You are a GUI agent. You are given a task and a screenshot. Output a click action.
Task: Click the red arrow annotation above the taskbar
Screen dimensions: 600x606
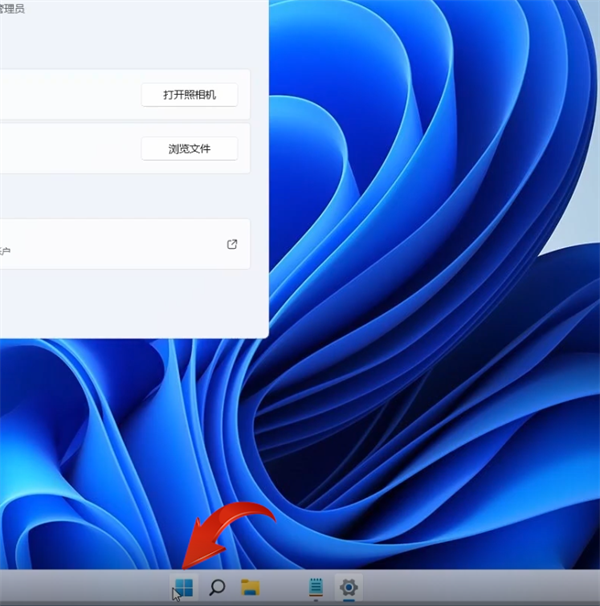point(225,528)
